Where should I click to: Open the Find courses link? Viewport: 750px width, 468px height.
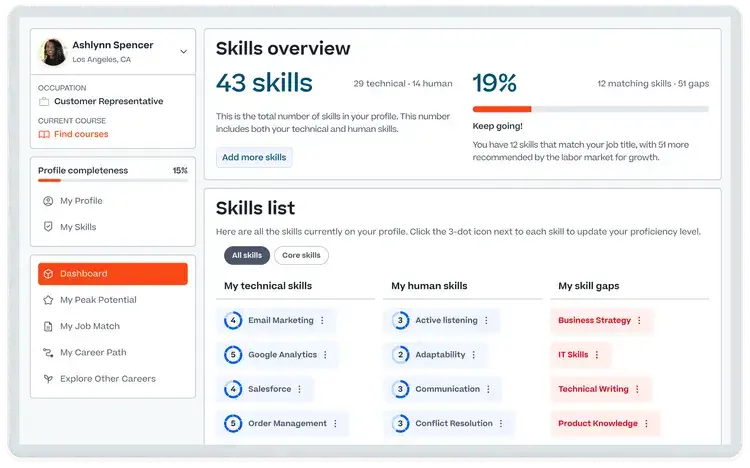coord(81,134)
